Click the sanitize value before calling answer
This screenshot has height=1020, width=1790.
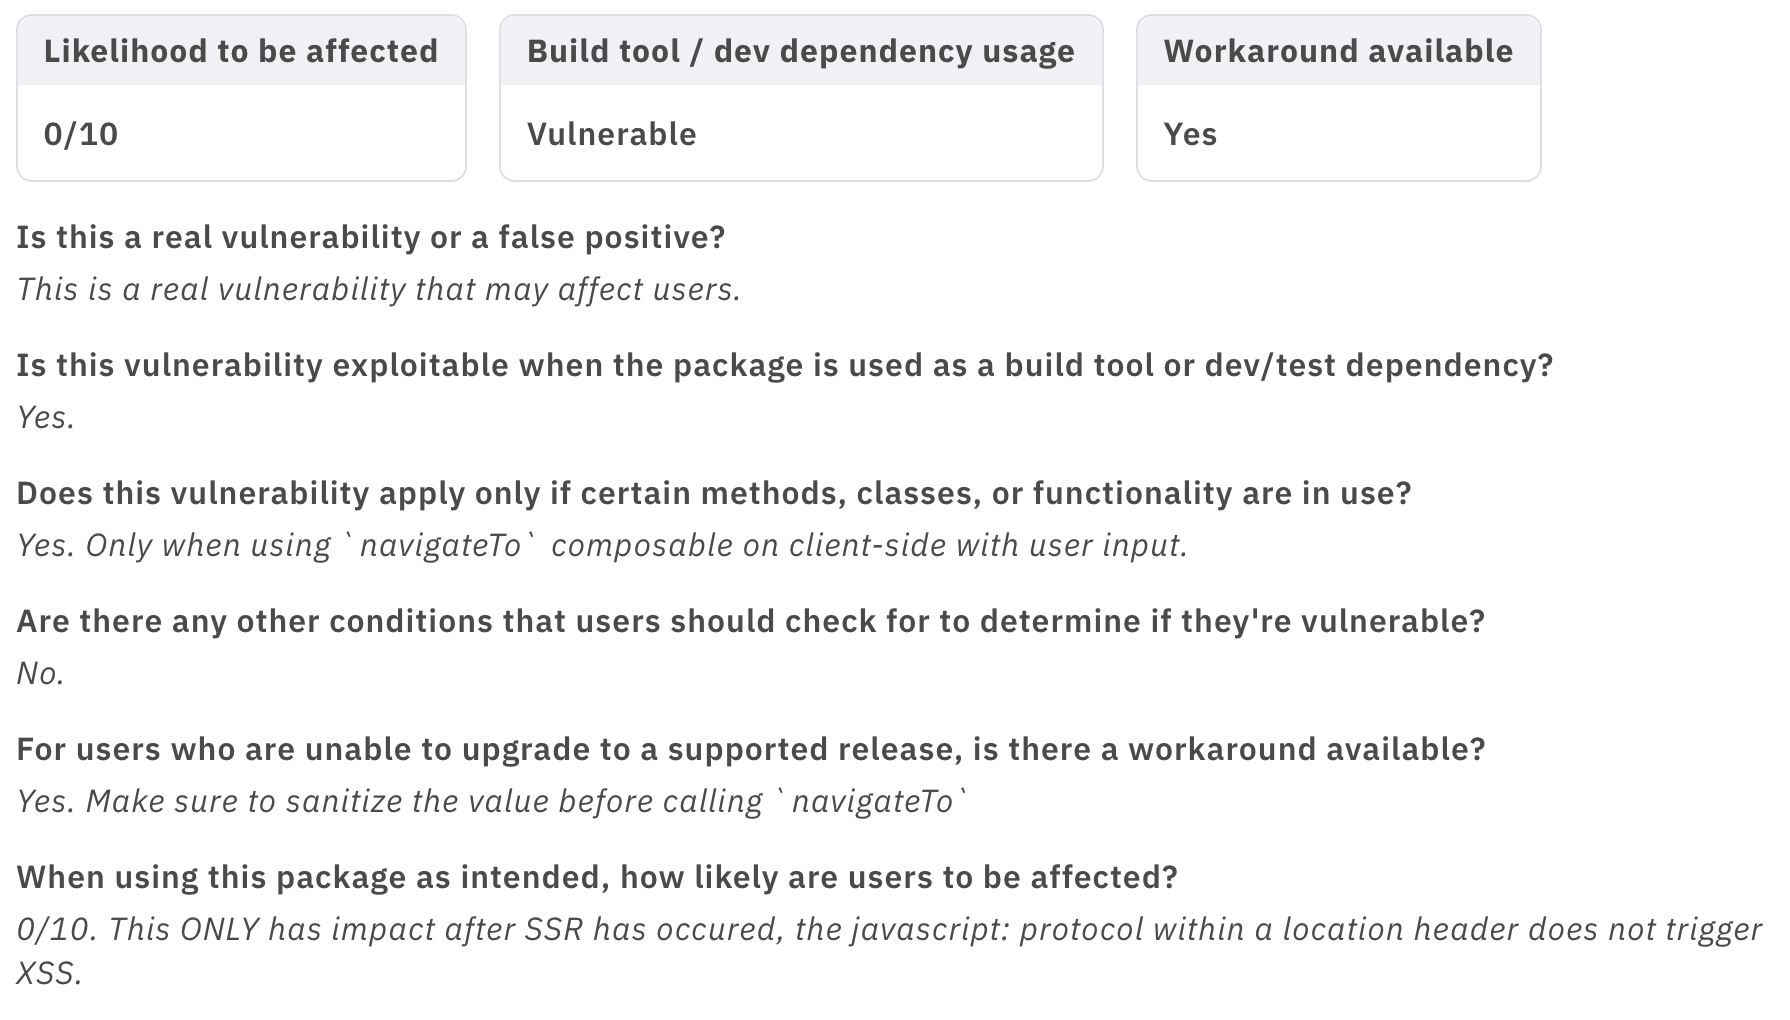[x=493, y=801]
